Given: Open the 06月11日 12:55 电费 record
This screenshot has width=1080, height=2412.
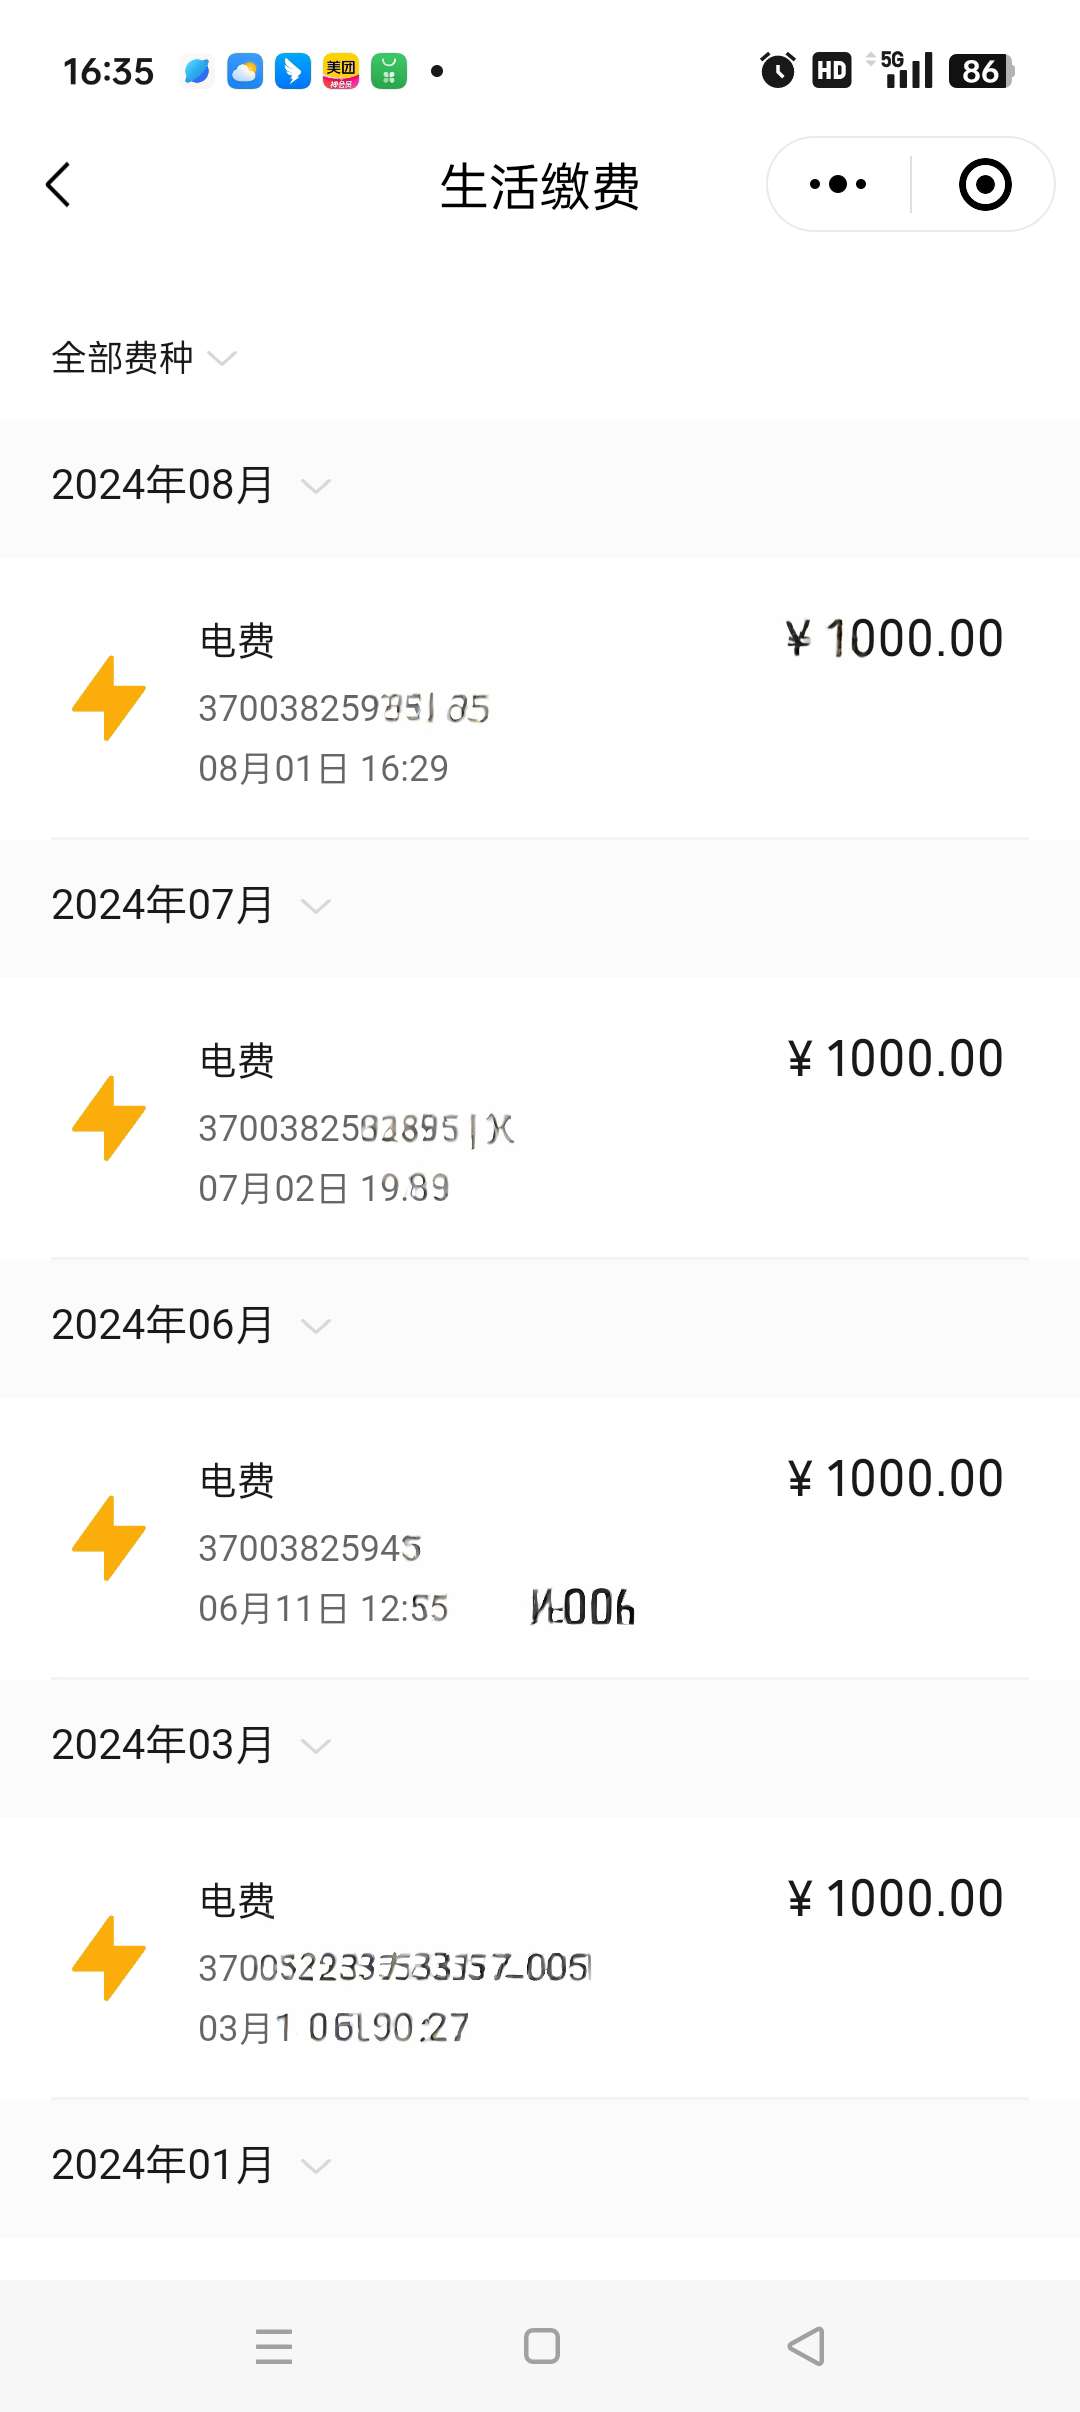Looking at the screenshot, I should click(x=540, y=1538).
